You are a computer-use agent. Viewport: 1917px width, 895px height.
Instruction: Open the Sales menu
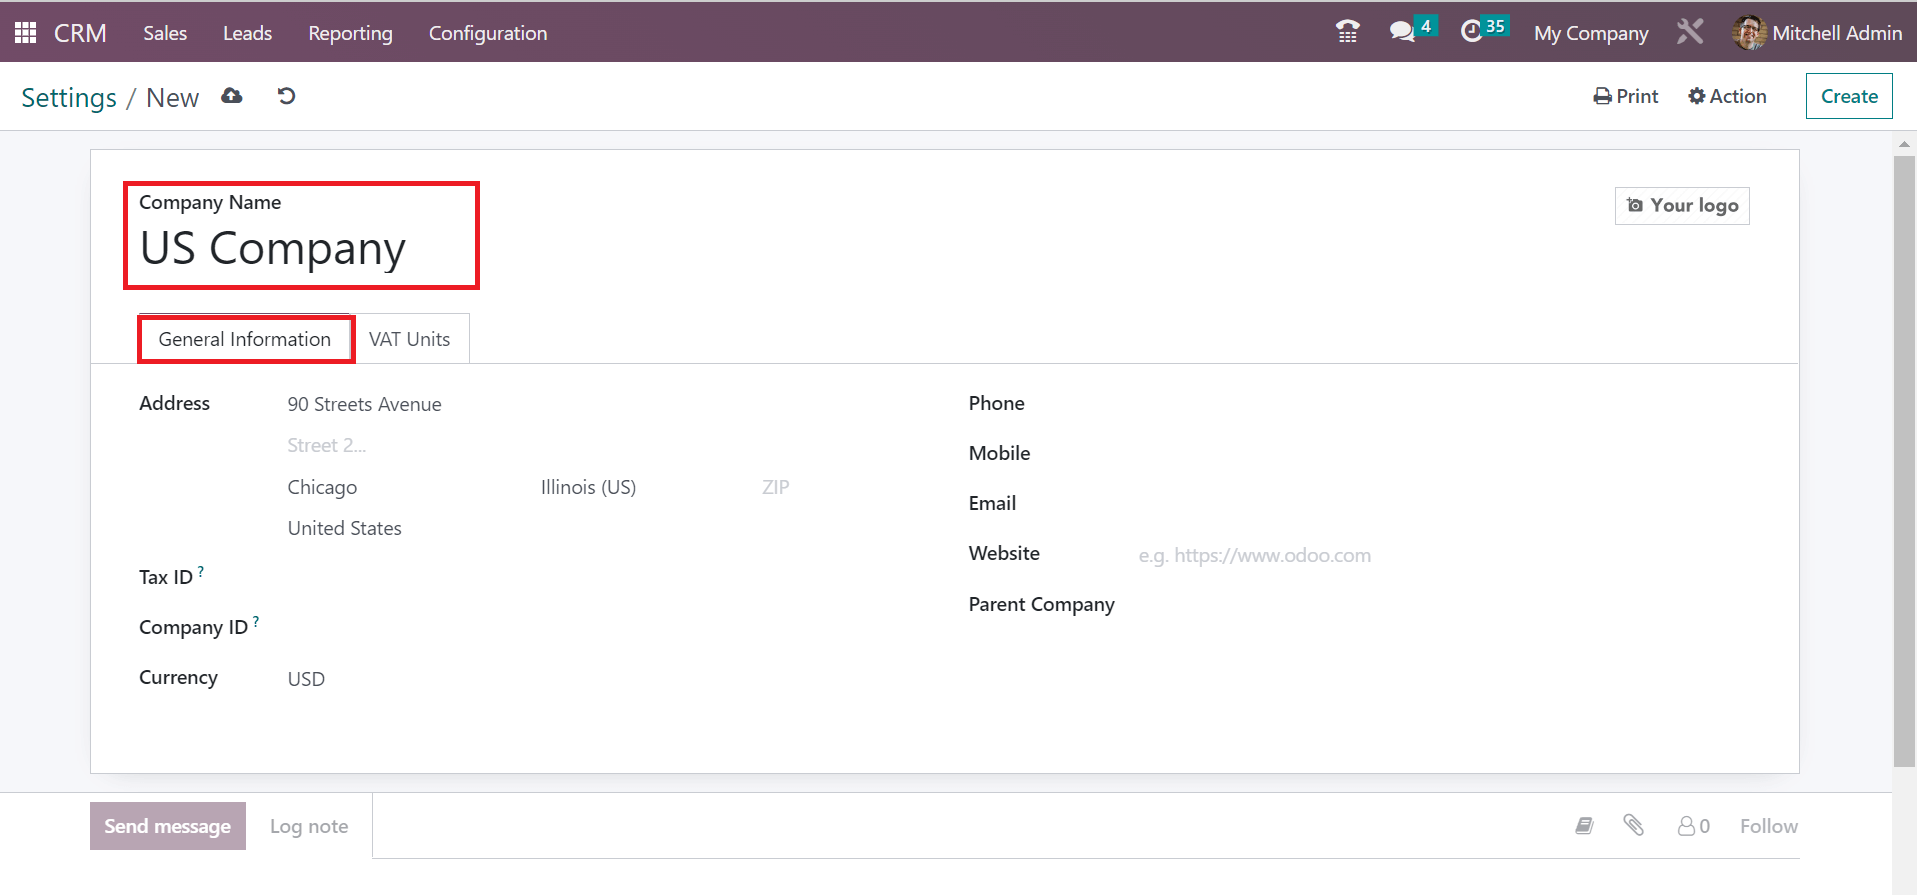coord(165,33)
